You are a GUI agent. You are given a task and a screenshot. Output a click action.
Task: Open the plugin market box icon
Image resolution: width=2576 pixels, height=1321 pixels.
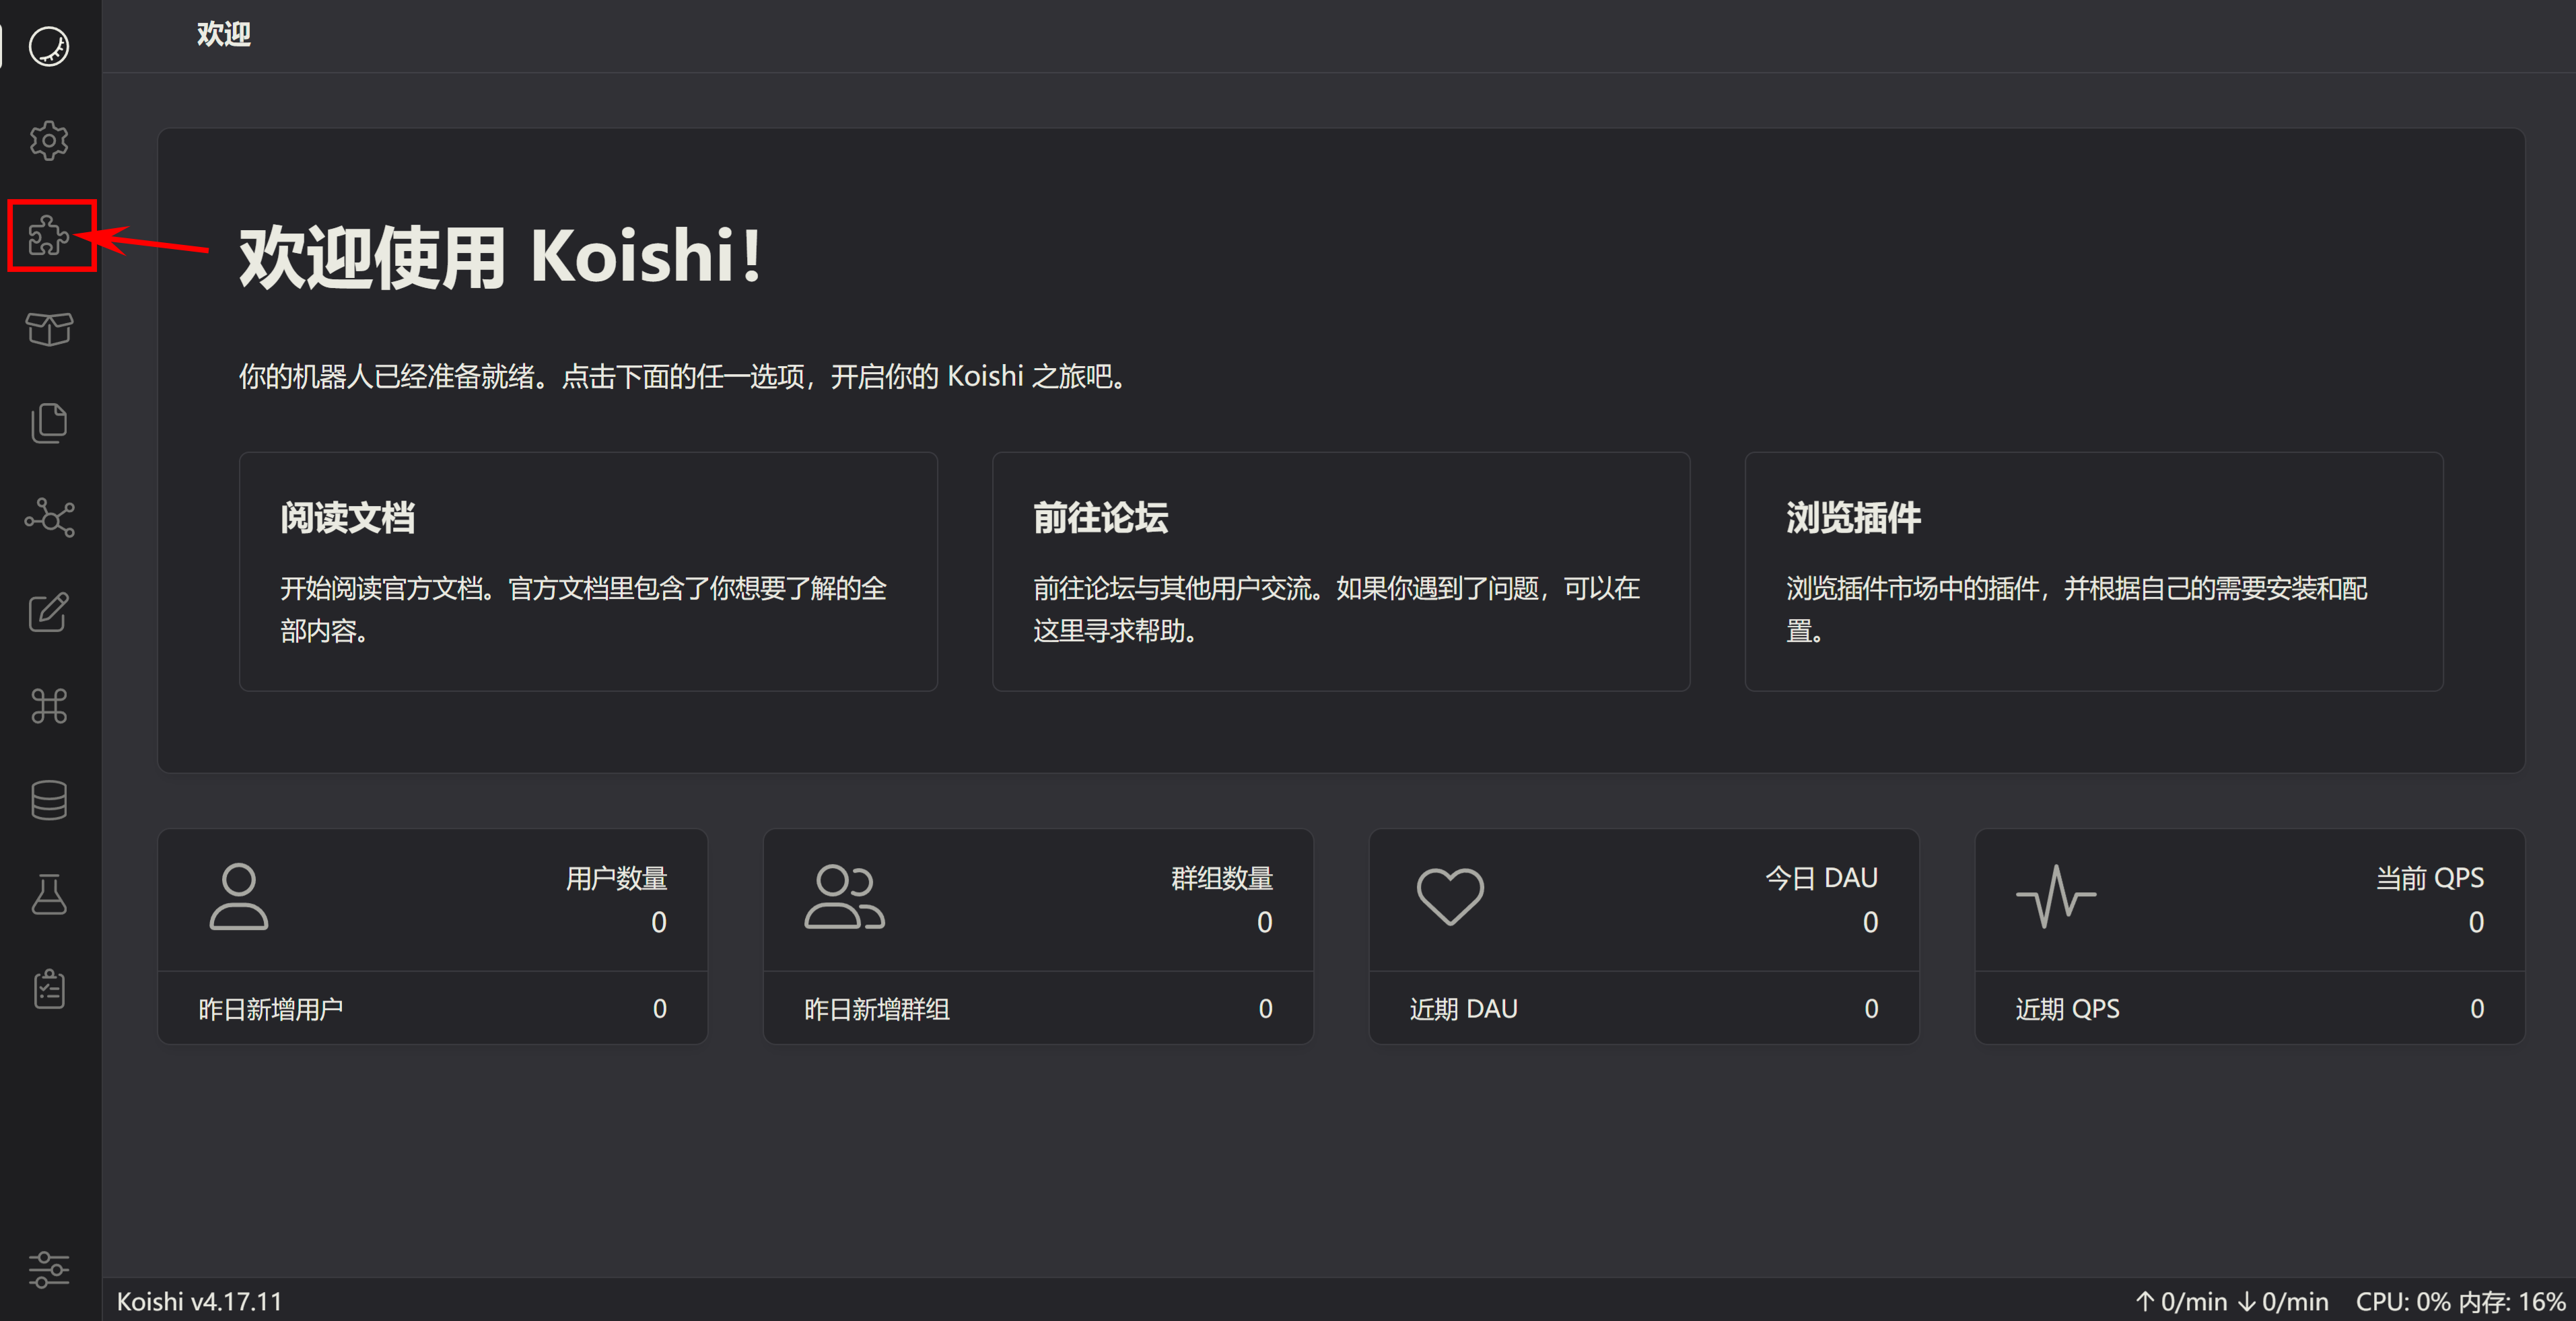pyautogui.click(x=50, y=329)
